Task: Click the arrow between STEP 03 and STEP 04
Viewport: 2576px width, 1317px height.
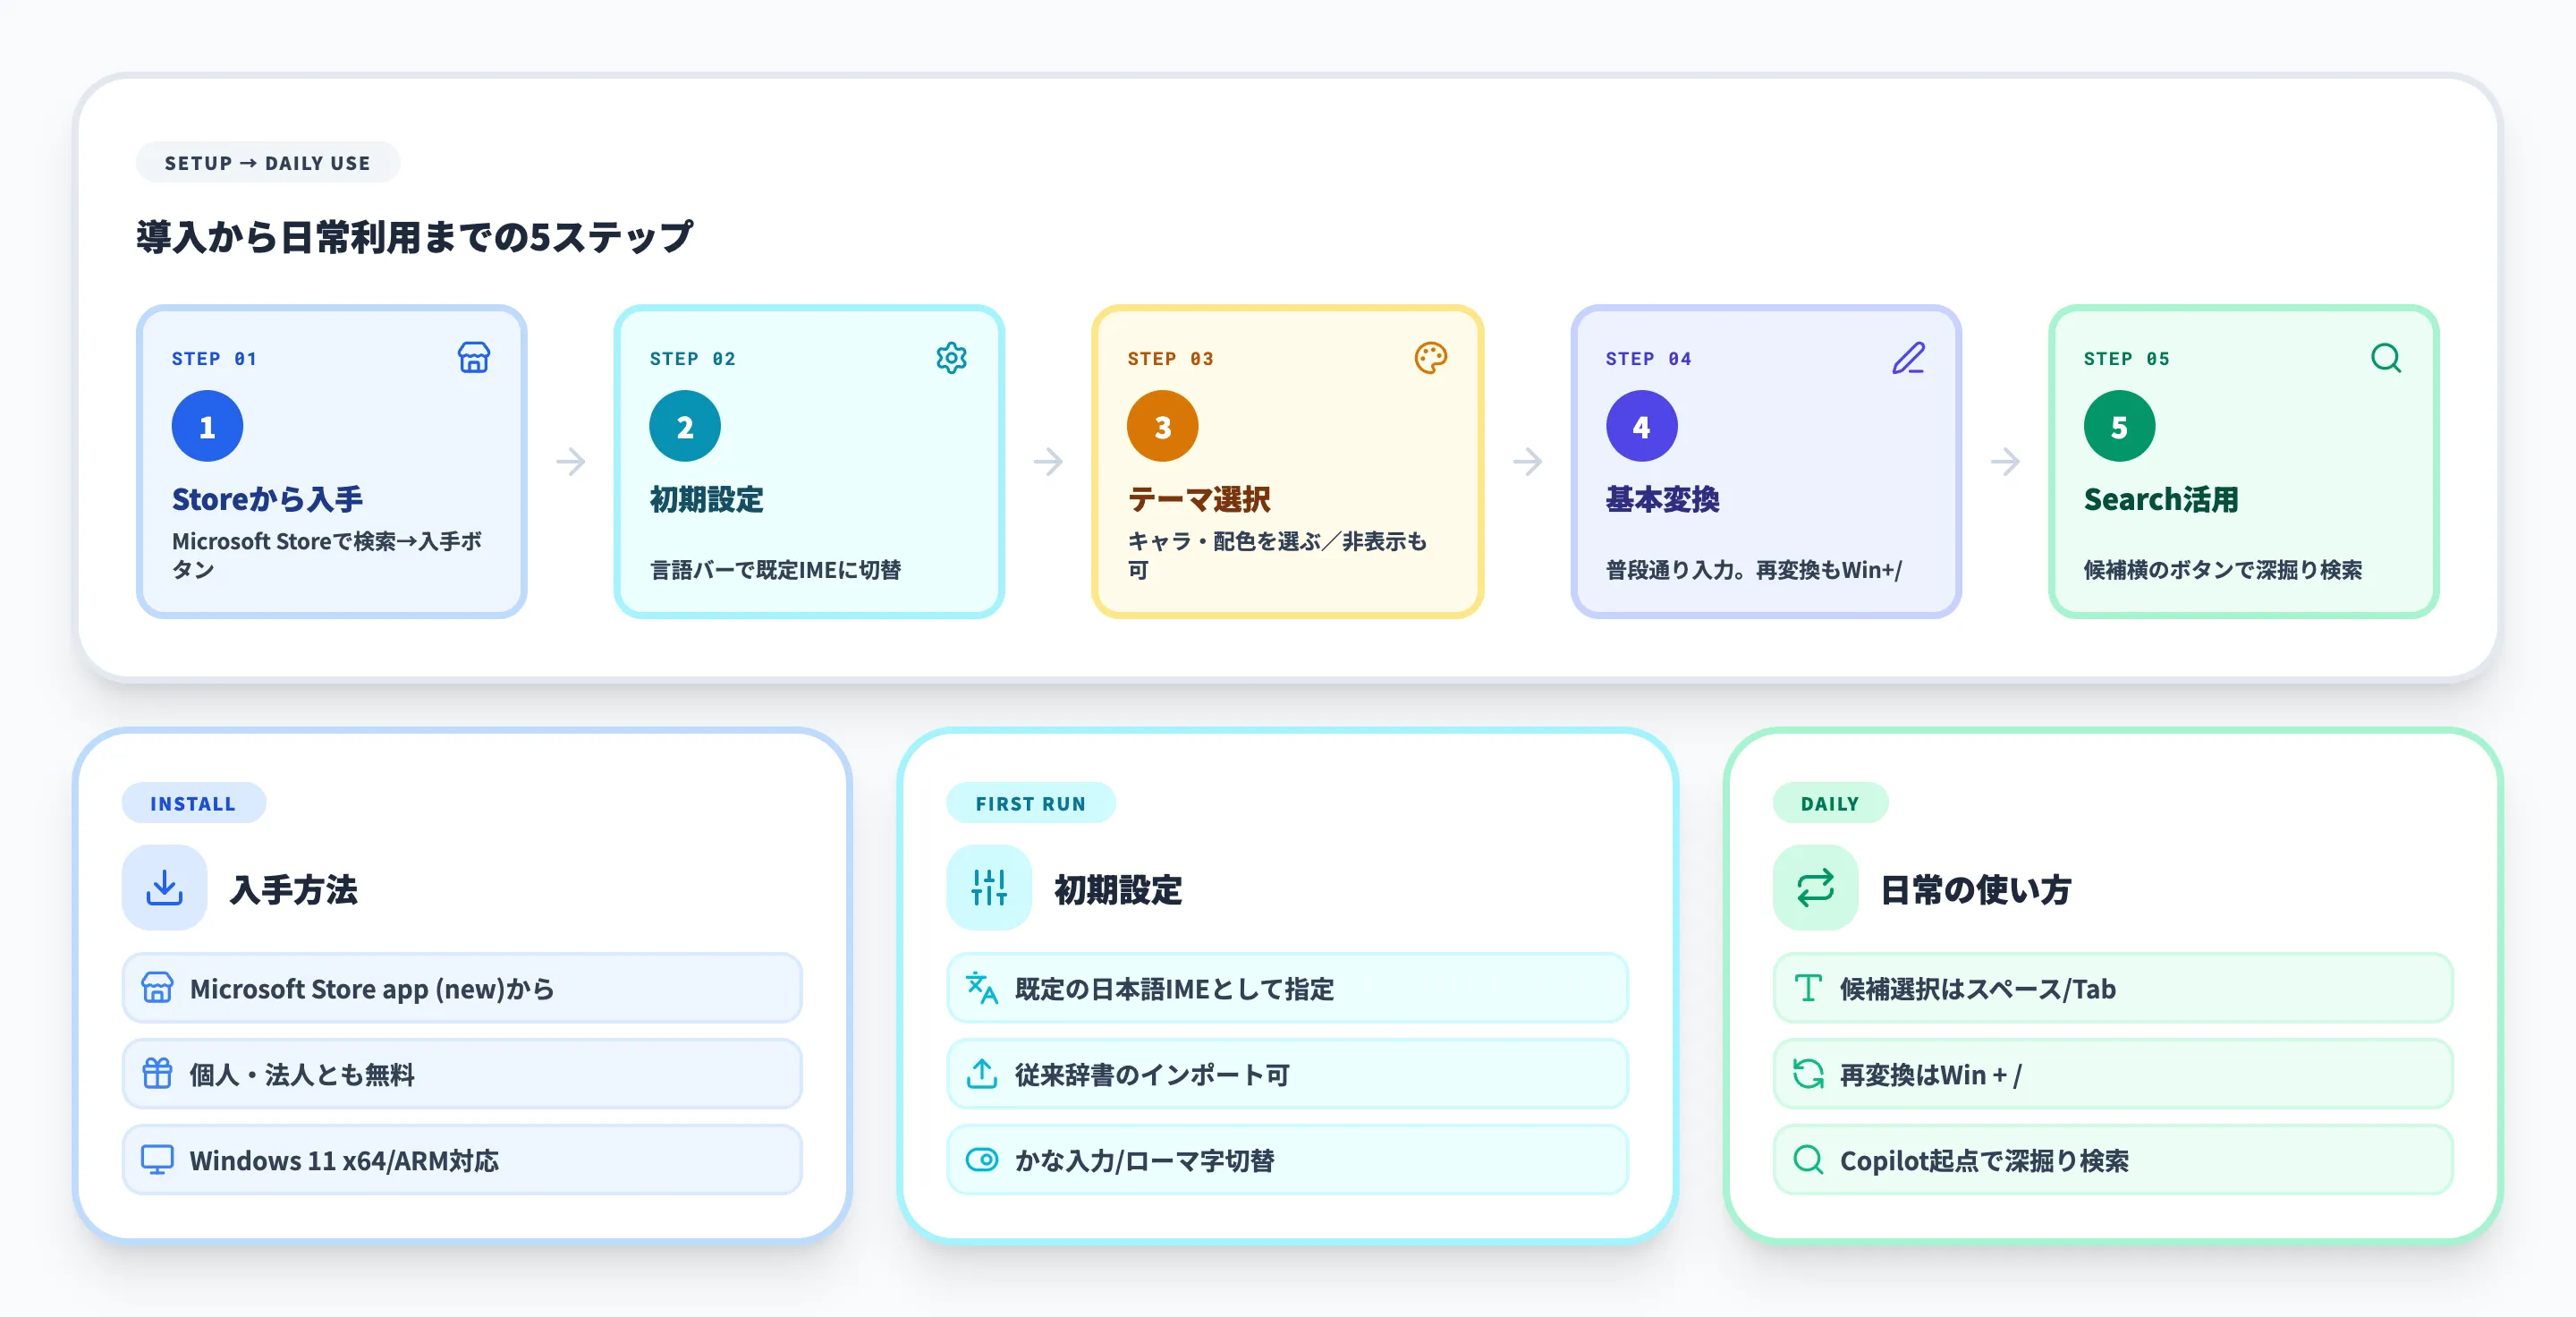Action: coord(1527,462)
